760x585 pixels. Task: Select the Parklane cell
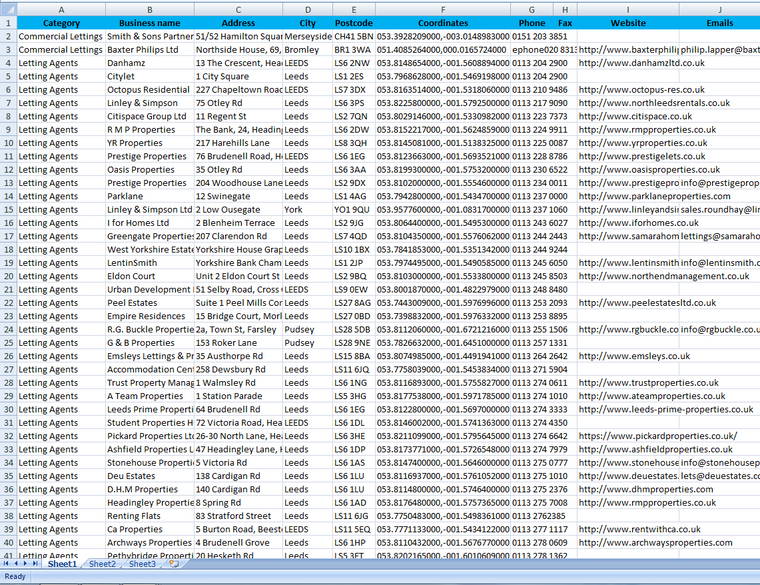150,196
